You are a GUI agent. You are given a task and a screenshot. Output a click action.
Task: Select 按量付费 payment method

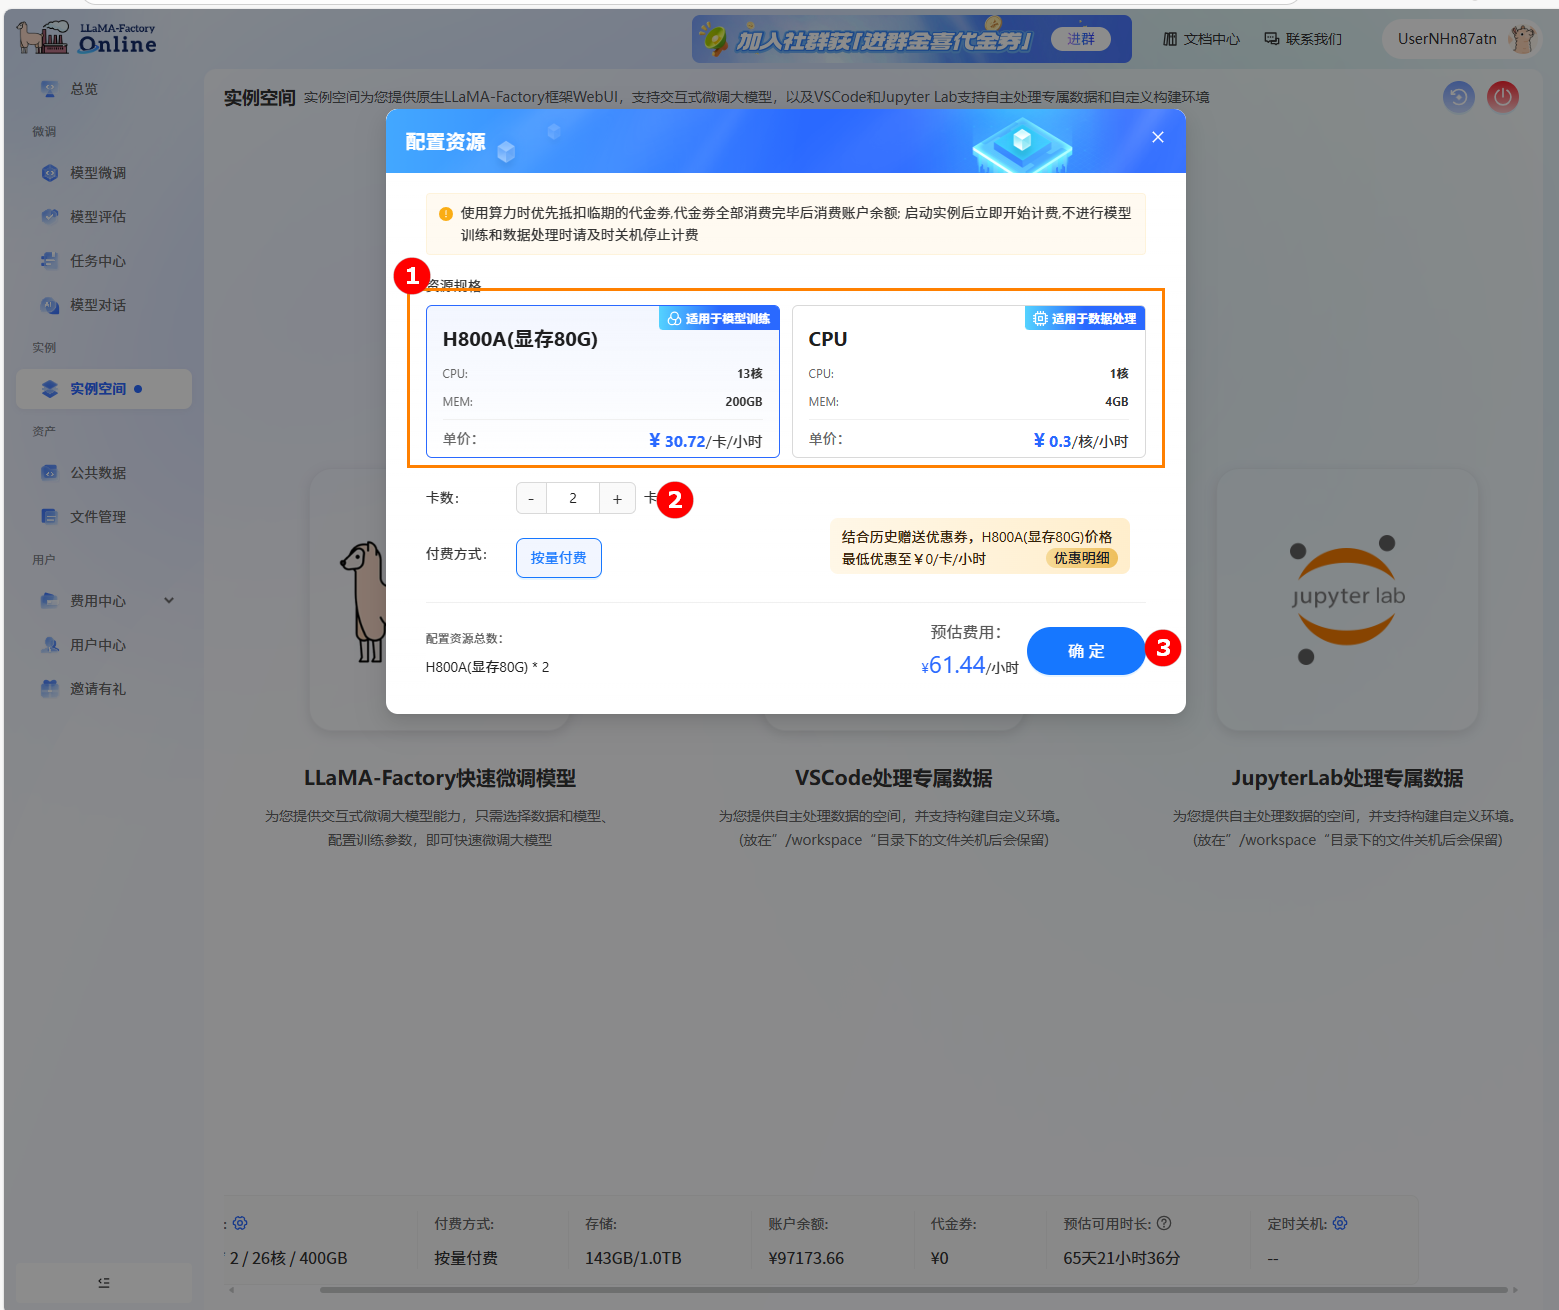(x=558, y=558)
